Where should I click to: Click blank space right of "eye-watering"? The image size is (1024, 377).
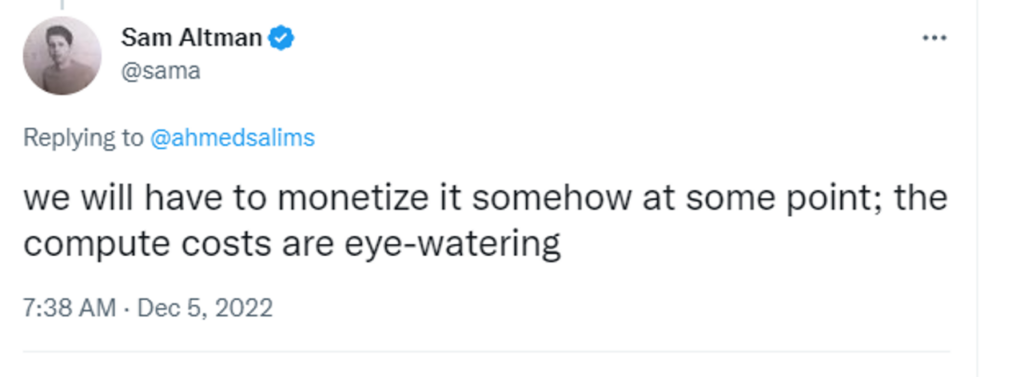click(x=751, y=246)
